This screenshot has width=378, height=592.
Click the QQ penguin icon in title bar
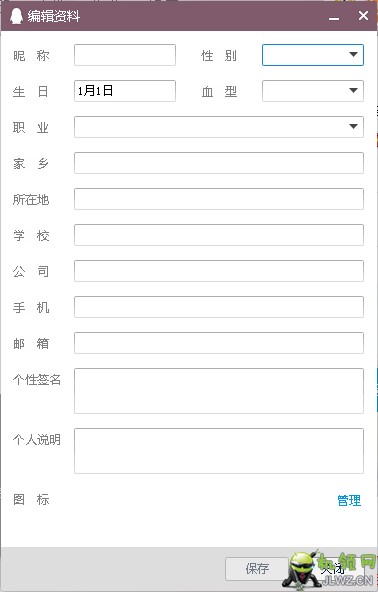click(16, 16)
